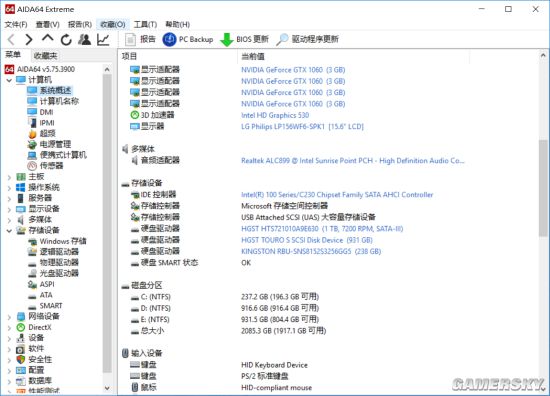Image resolution: width=550 pixels, height=396 pixels.
Task: Expand the 服务器 tree node
Action: coord(9,199)
